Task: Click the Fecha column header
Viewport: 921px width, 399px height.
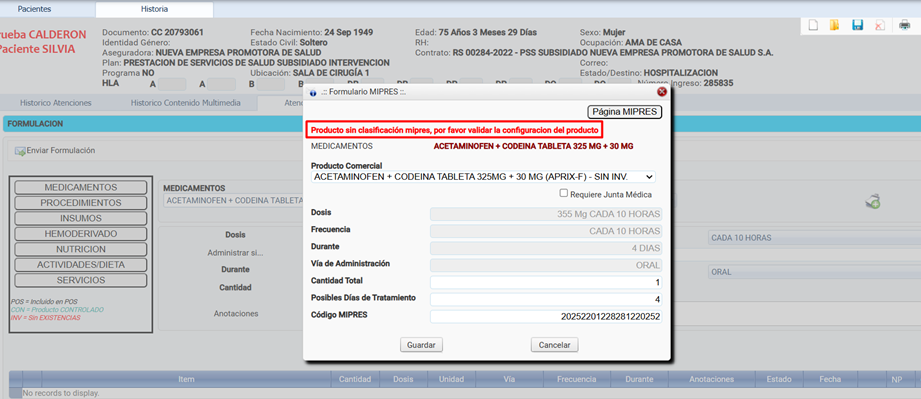Action: (x=830, y=380)
